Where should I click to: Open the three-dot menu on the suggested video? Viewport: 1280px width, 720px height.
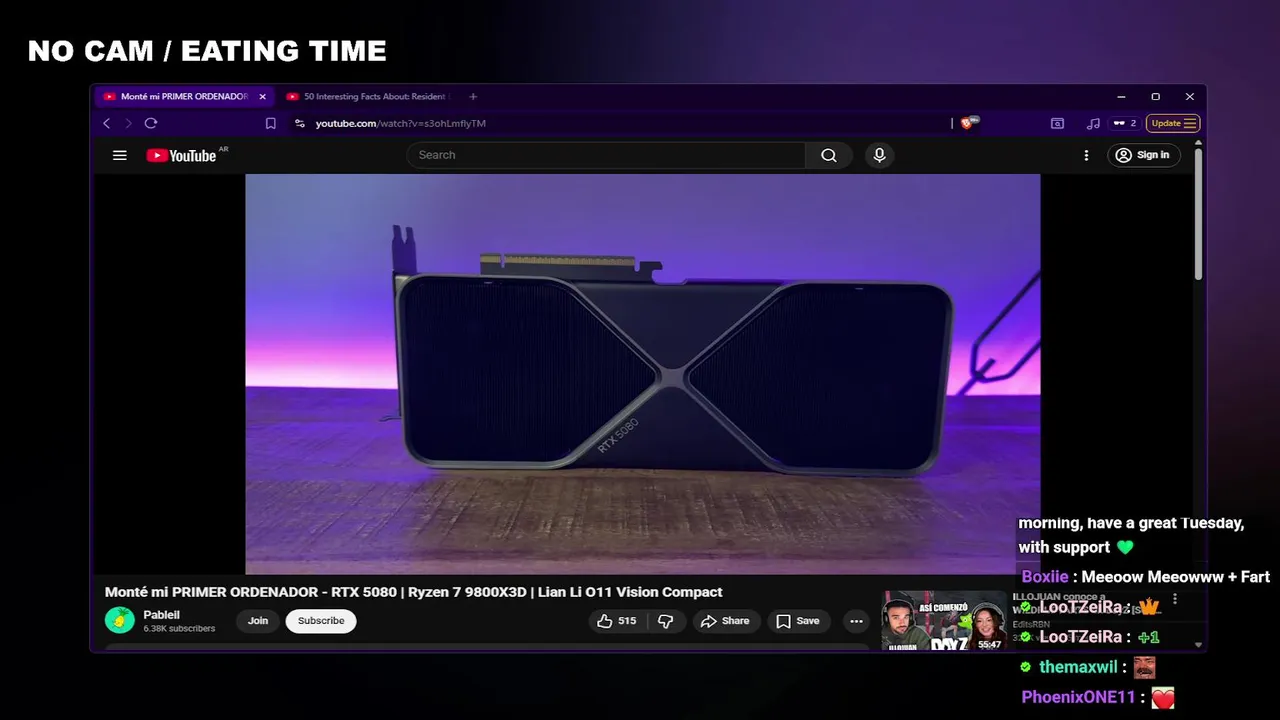pos(1175,599)
